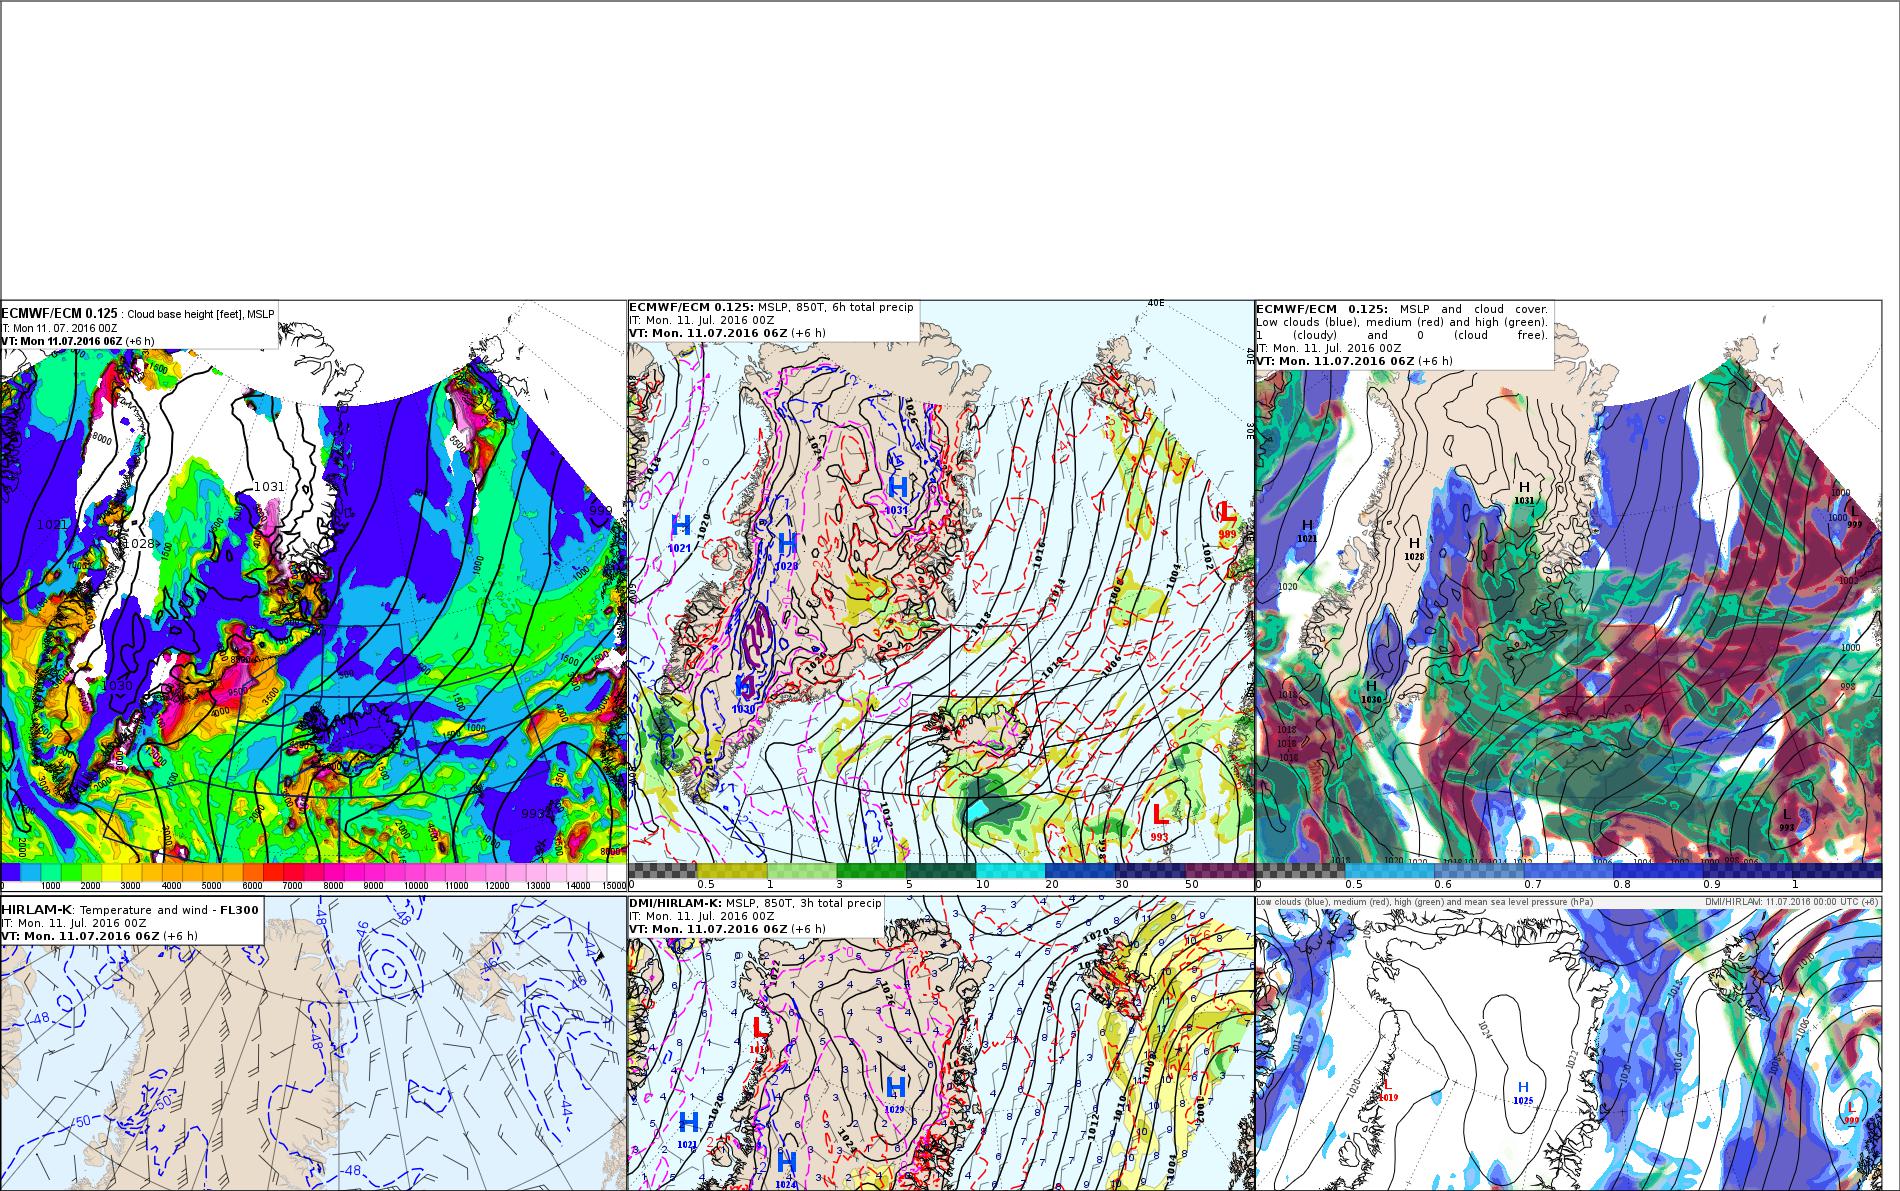This screenshot has width=1900, height=1191.
Task: Click the '50' value on ECMWF precip legend
Action: point(1191,885)
